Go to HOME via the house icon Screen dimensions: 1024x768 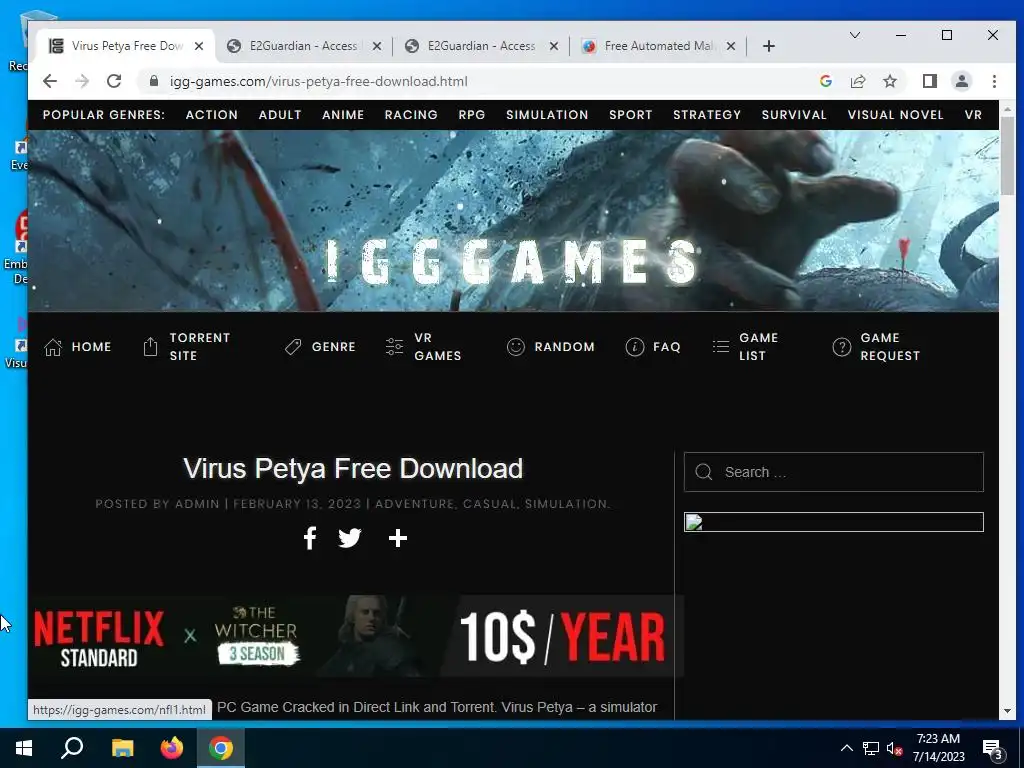tap(53, 347)
